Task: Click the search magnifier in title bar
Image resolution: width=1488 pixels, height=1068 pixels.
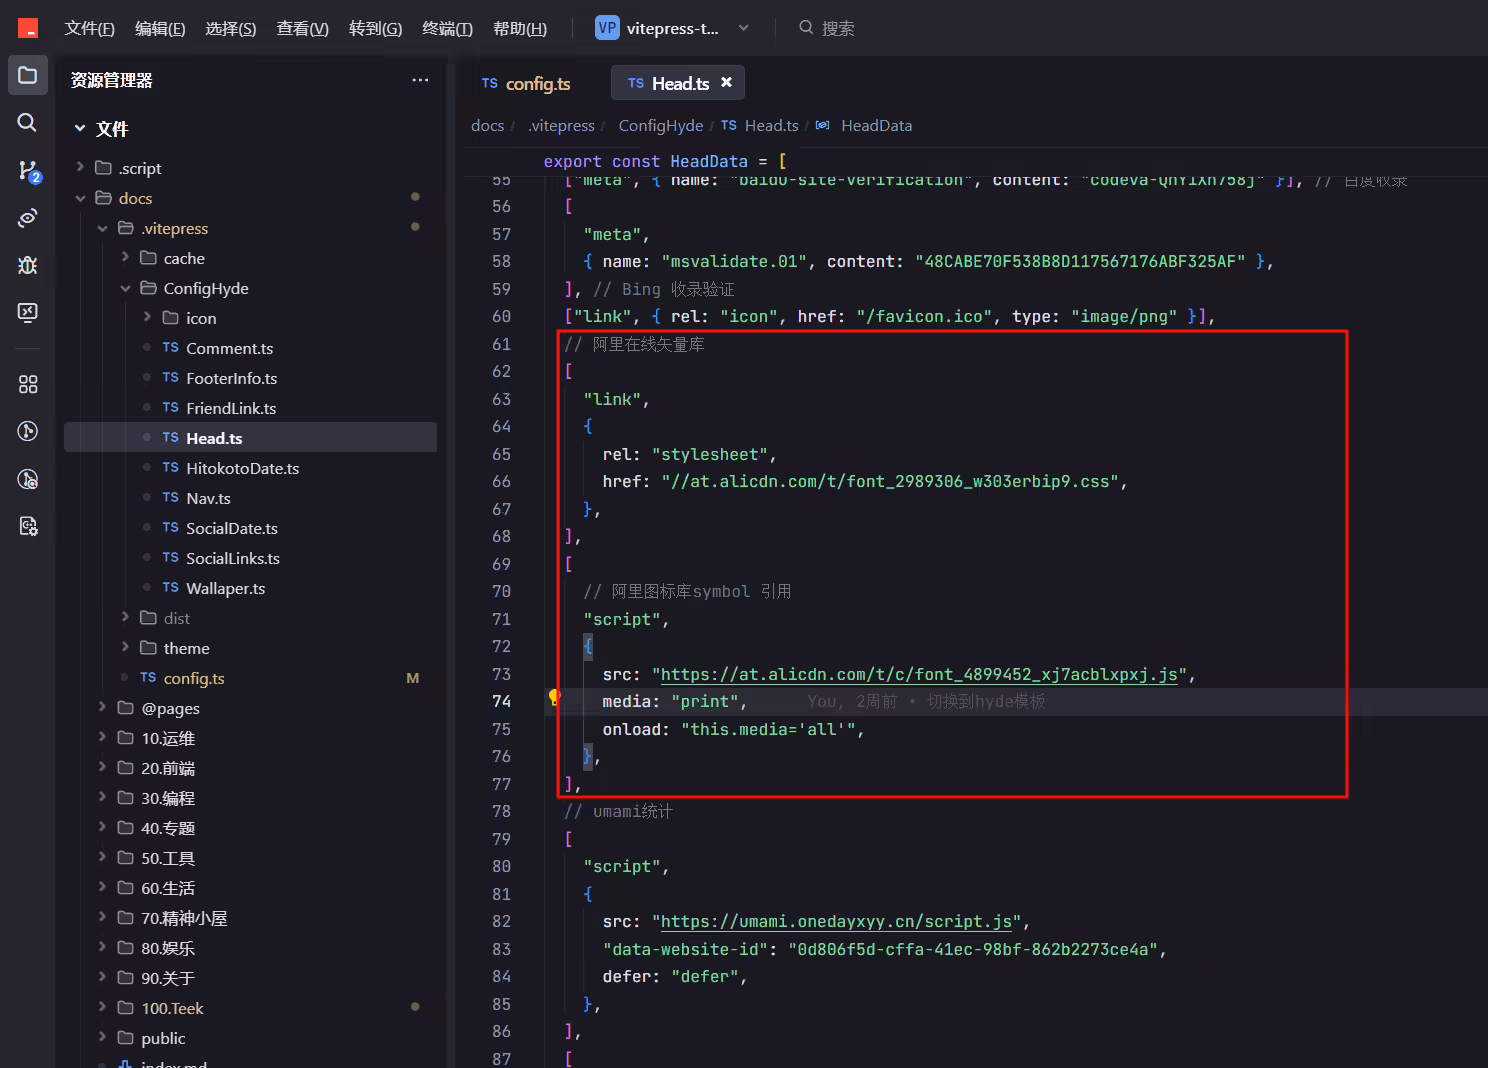Action: (x=806, y=28)
